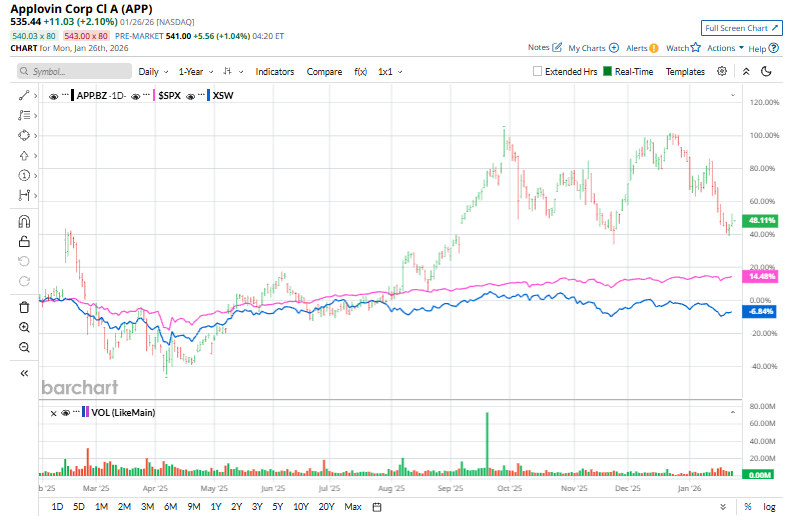Open Notes edit icon
The height and width of the screenshot is (526, 785).
[557, 48]
